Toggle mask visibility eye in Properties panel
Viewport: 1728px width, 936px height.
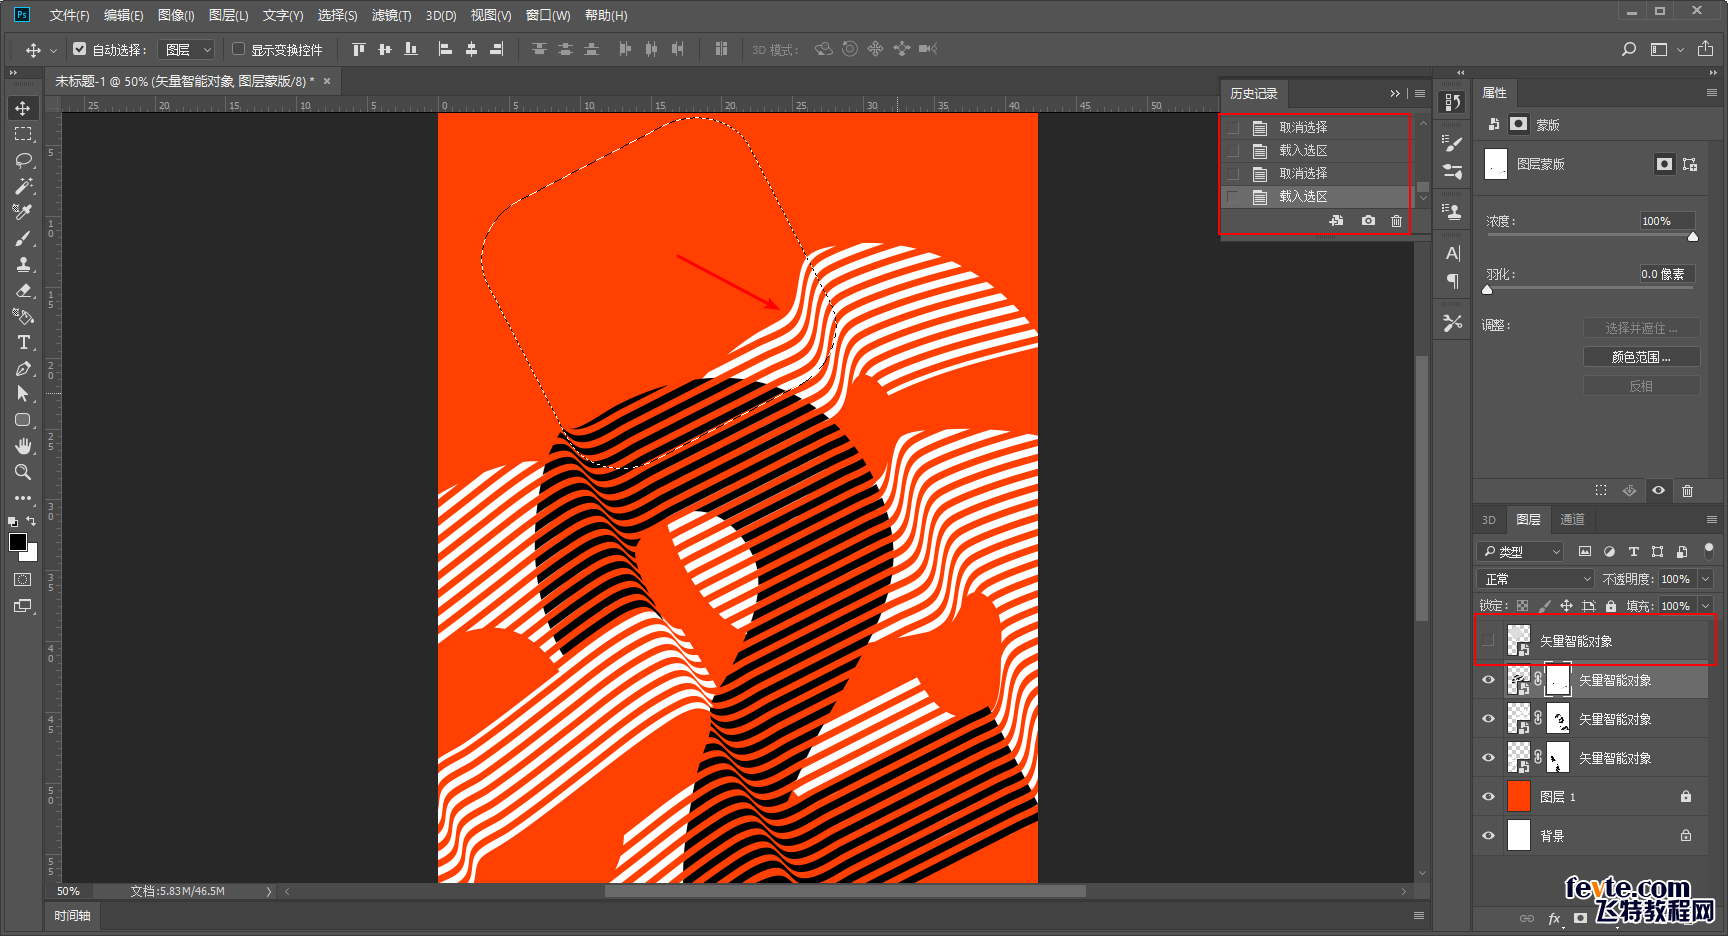coord(1659,491)
